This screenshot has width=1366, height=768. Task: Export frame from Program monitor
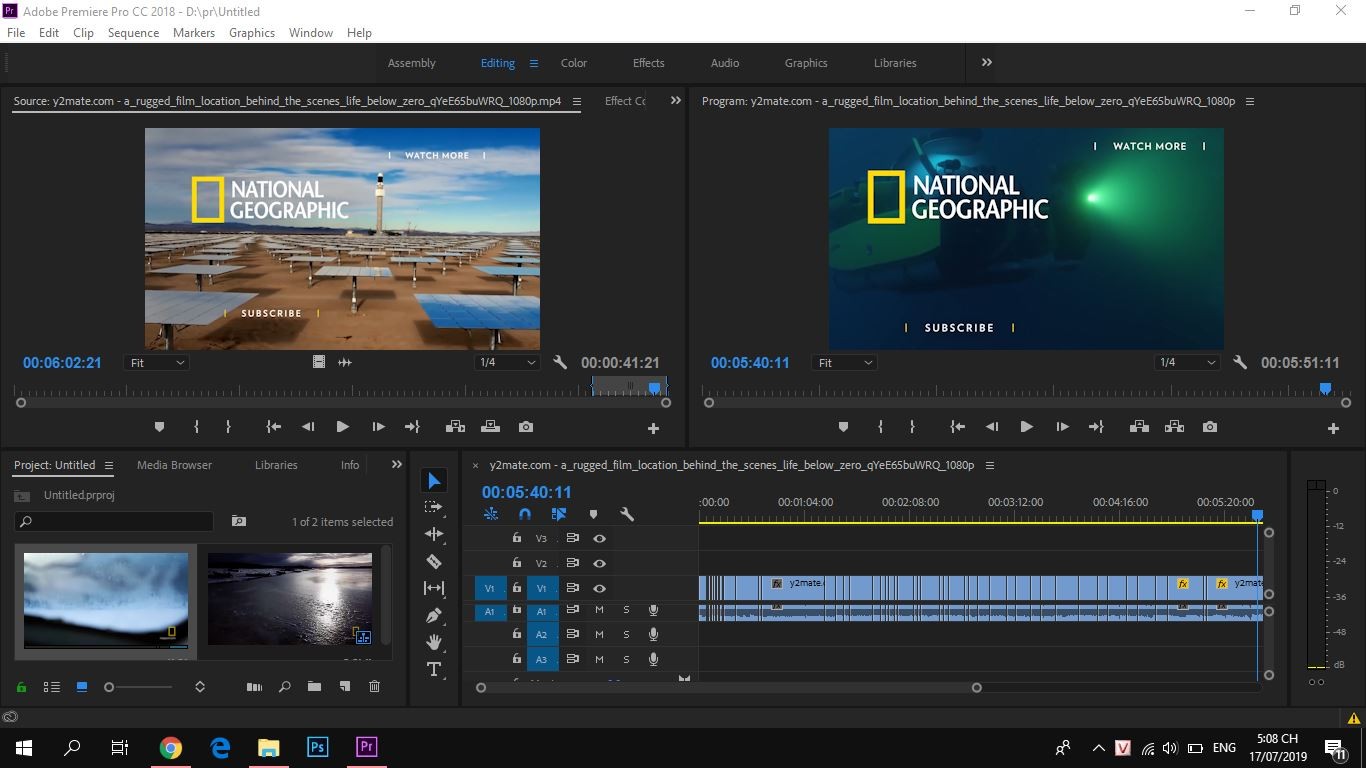(1210, 427)
